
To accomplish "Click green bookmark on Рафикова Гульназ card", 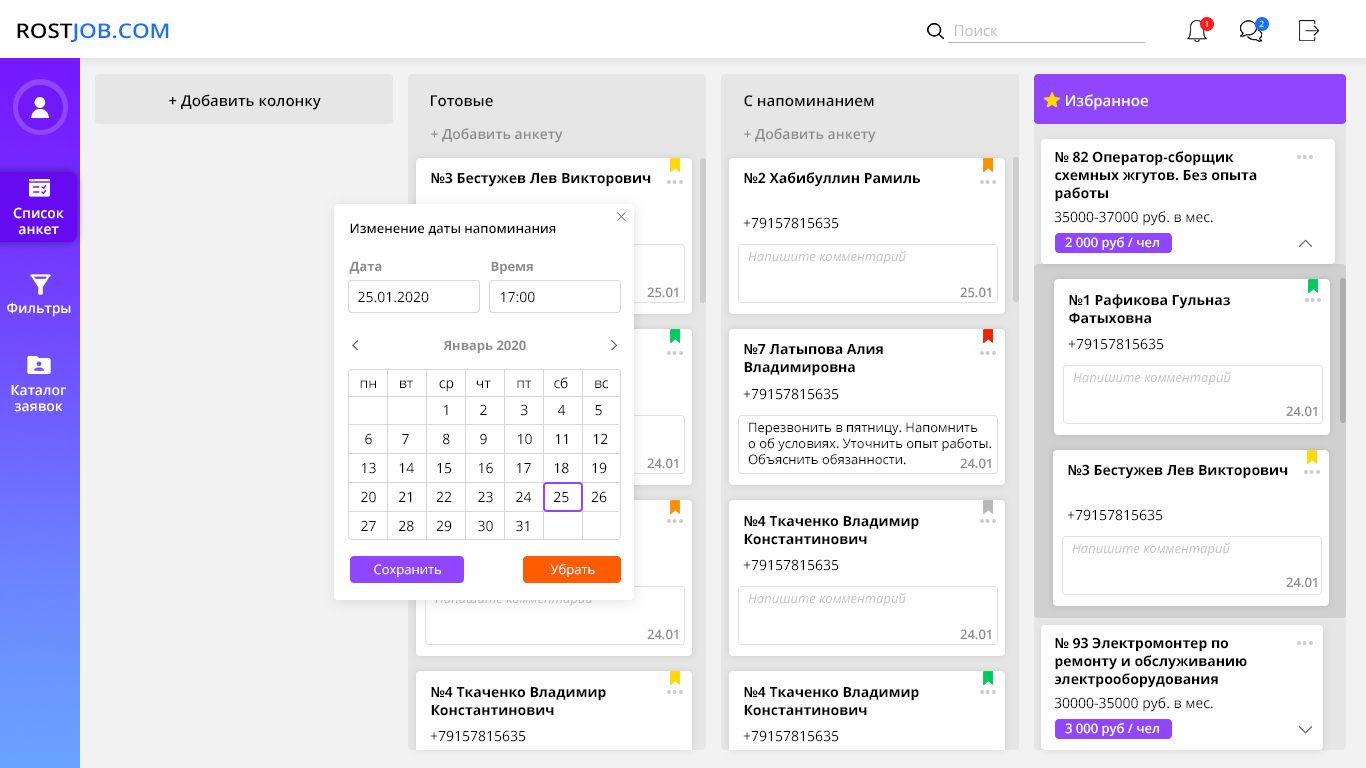I will point(1313,286).
